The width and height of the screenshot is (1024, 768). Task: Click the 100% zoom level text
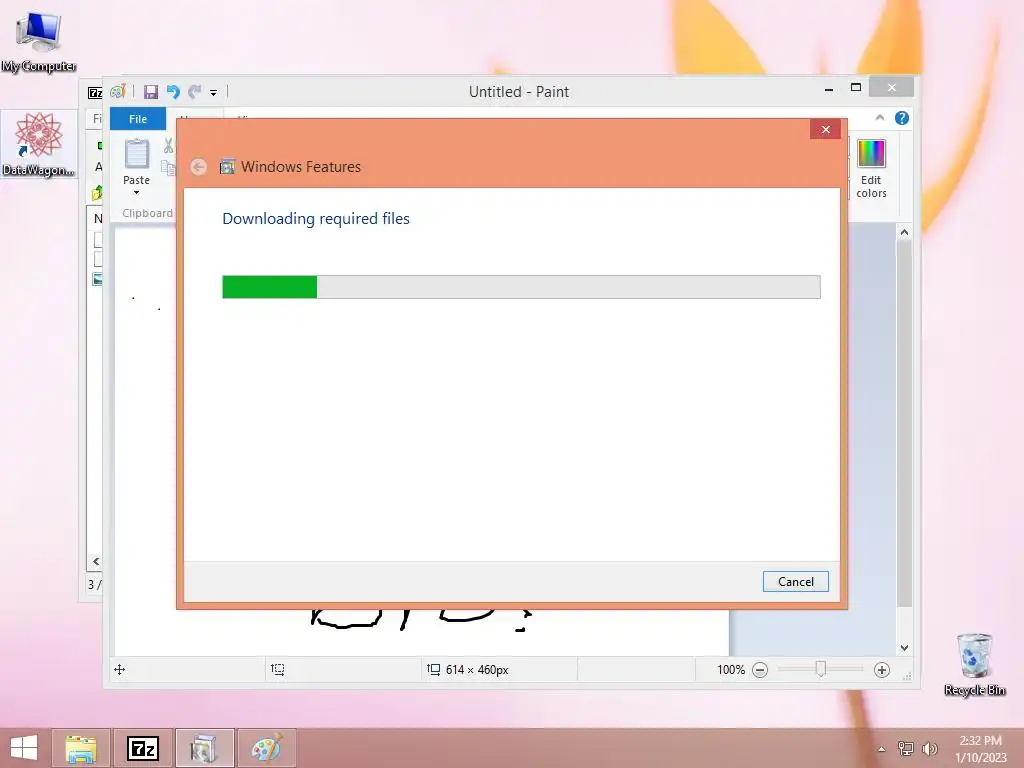(731, 669)
